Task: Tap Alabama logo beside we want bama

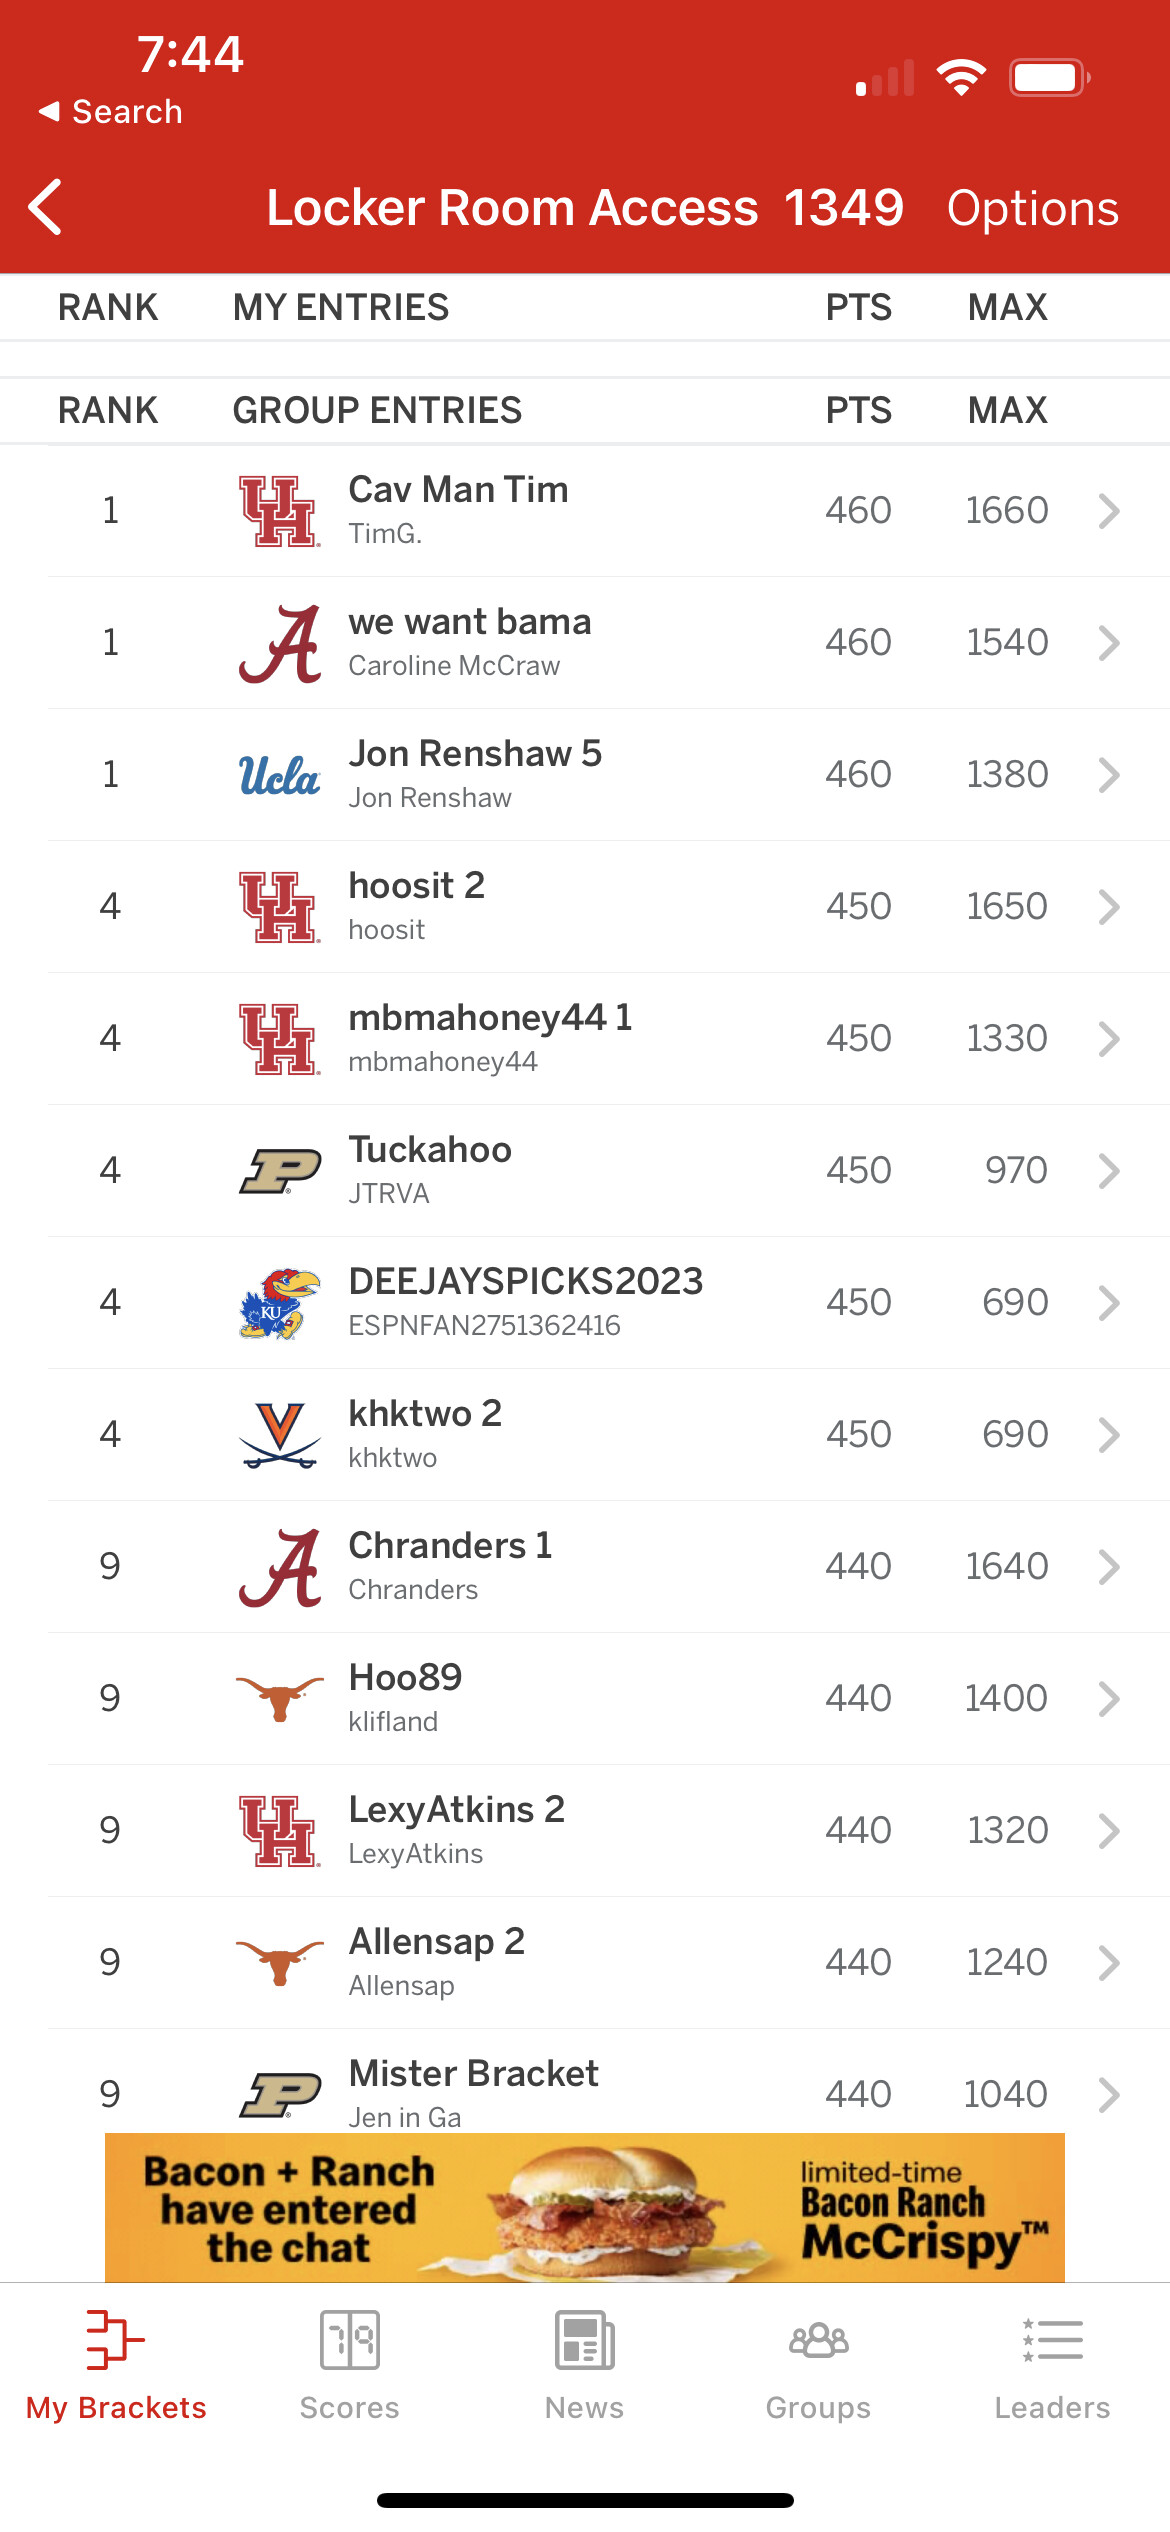Action: 279,643
